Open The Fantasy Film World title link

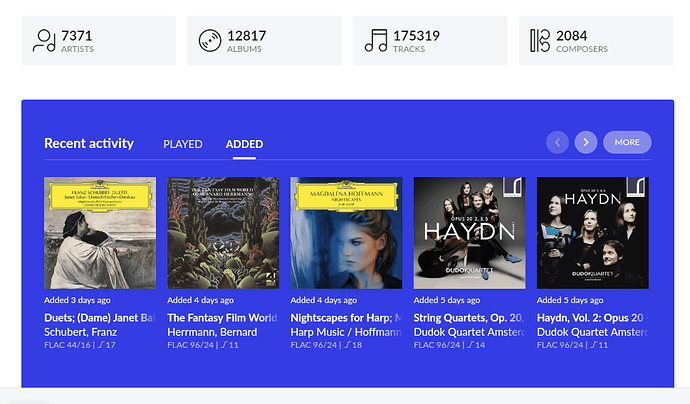point(223,318)
